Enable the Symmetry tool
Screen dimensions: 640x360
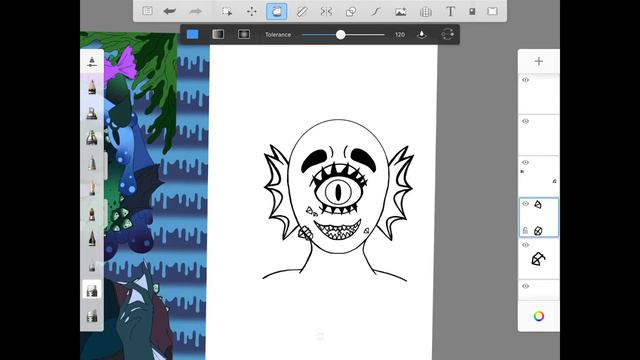326,11
